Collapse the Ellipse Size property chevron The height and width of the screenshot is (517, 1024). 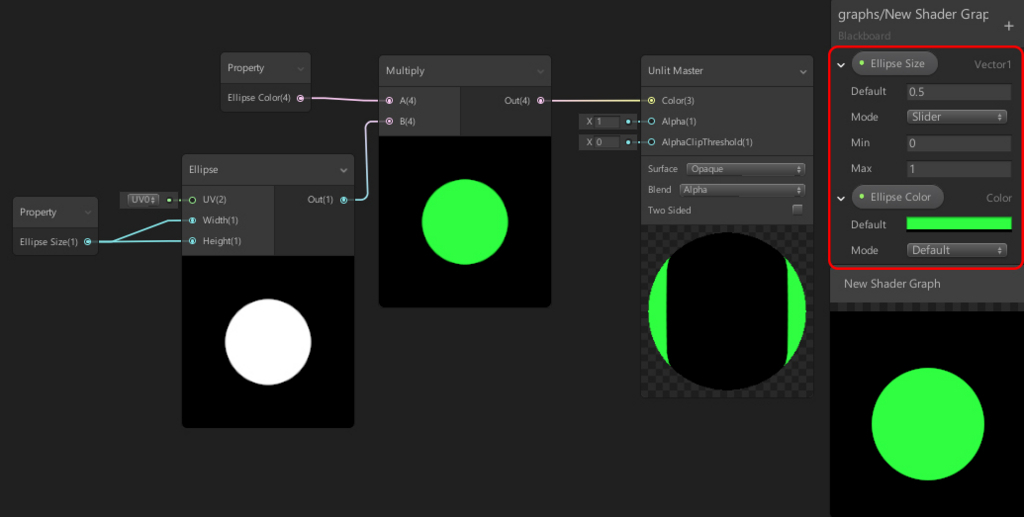[x=841, y=65]
